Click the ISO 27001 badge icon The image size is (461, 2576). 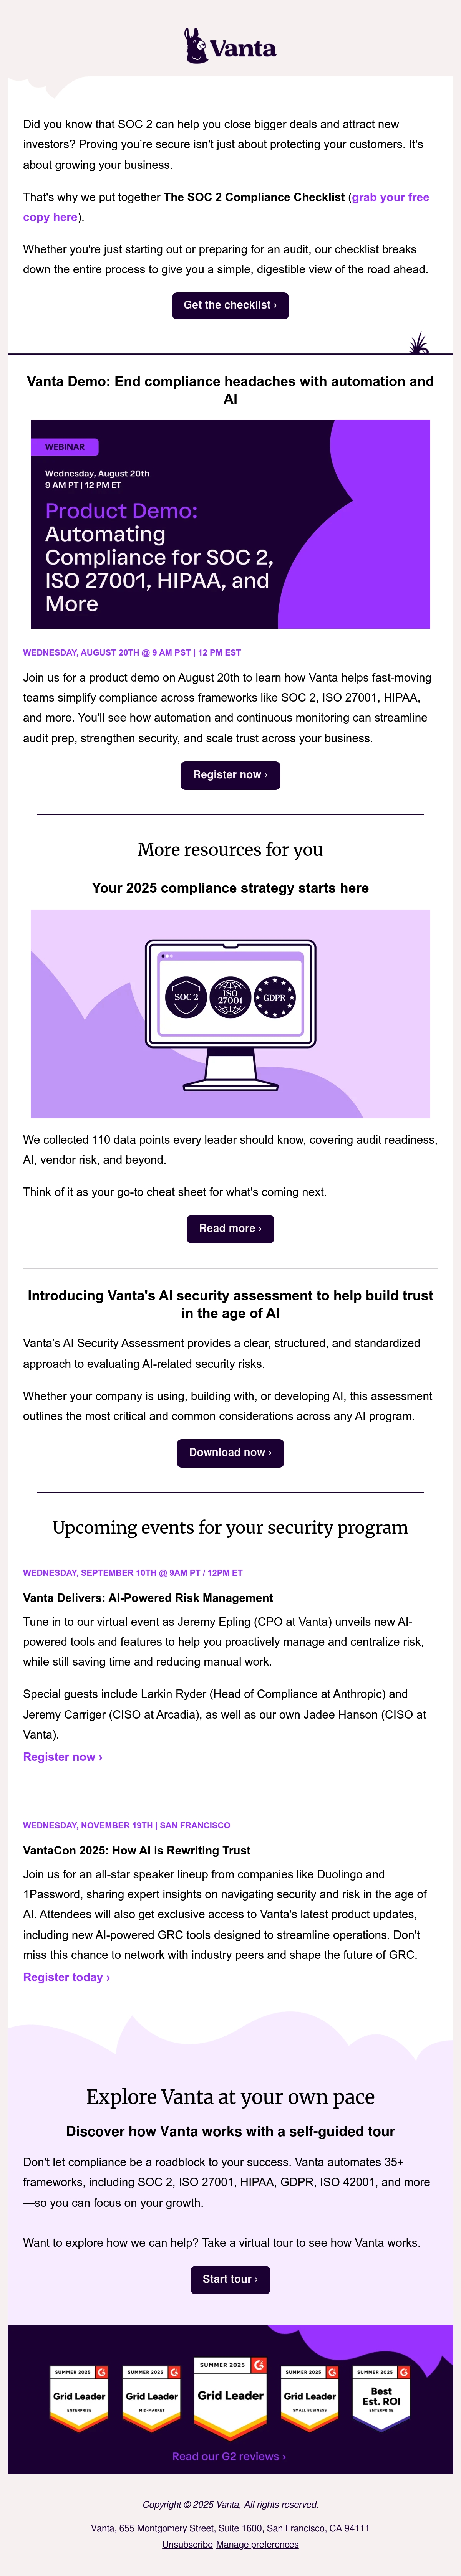pyautogui.click(x=230, y=997)
